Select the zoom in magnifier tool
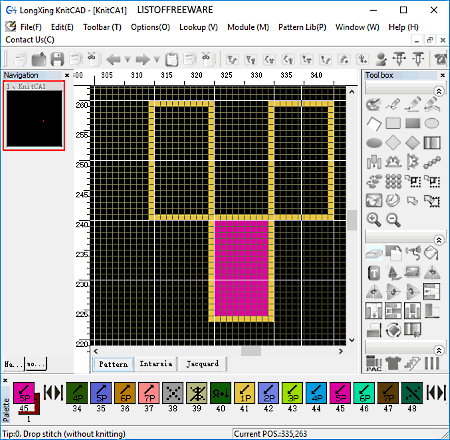 click(x=374, y=220)
